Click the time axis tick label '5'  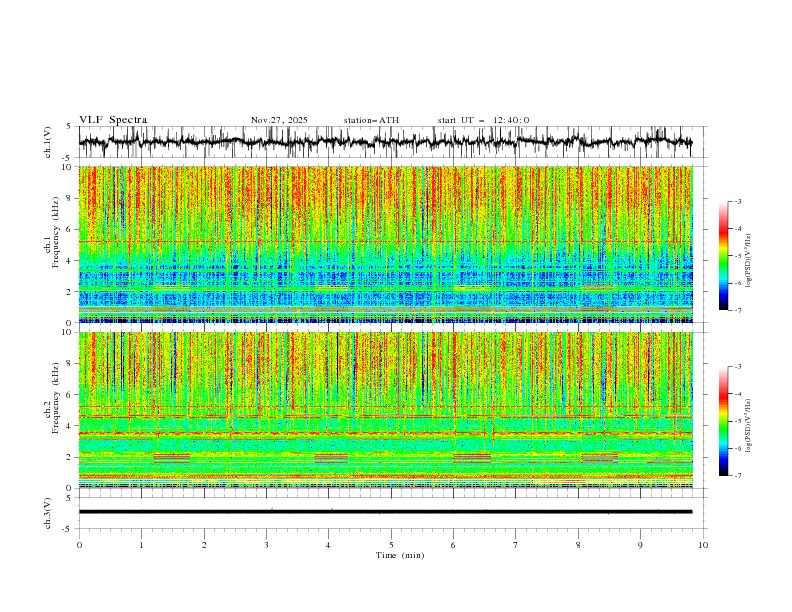coord(391,545)
